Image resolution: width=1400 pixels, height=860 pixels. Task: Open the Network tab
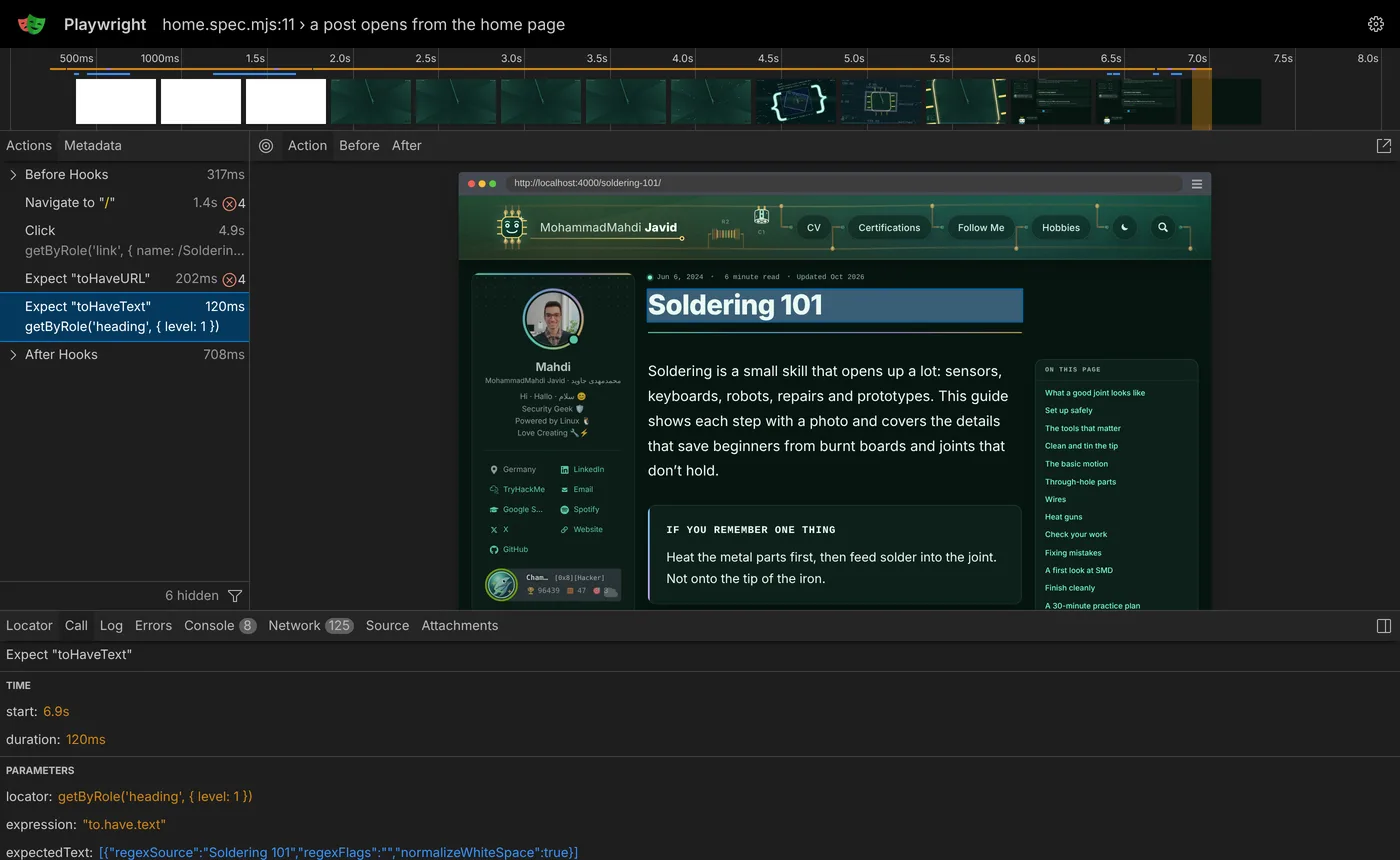click(x=310, y=626)
